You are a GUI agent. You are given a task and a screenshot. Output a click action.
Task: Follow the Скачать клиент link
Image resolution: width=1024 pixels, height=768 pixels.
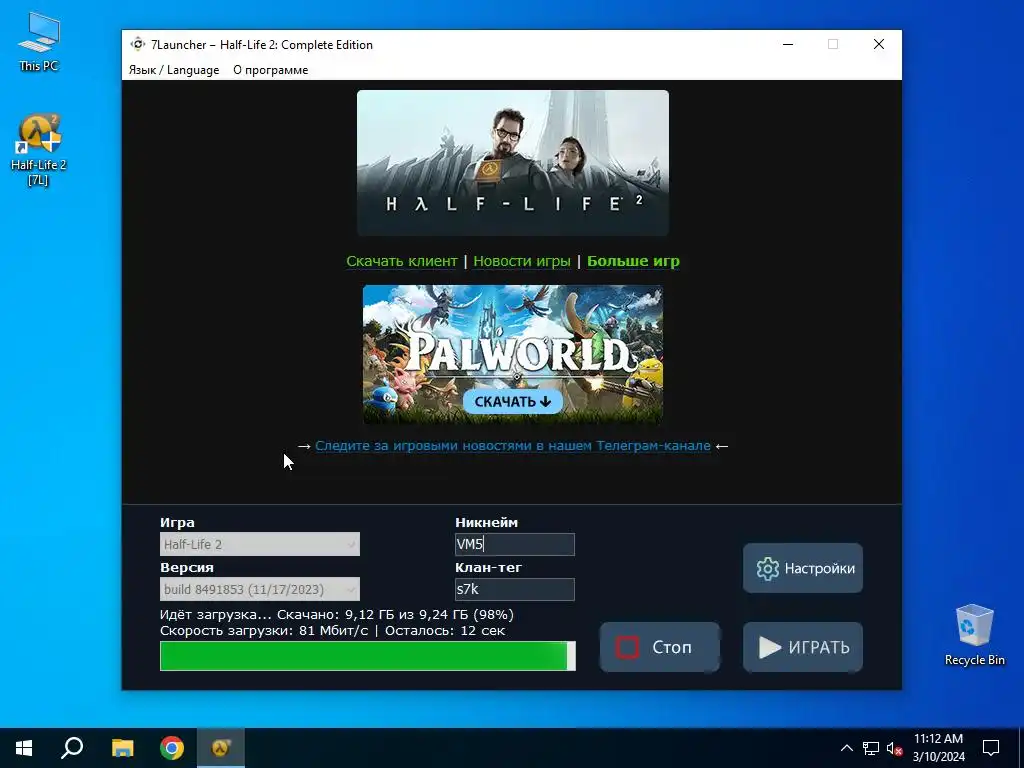402,261
